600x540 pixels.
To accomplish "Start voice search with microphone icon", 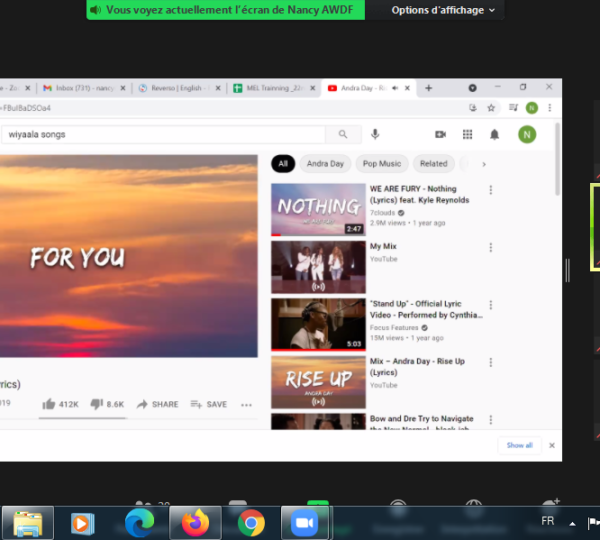I will click(x=375, y=134).
